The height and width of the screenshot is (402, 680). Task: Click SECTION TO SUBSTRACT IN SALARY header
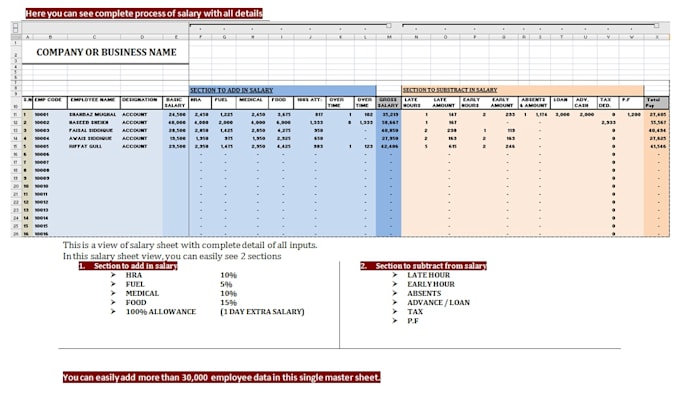pos(522,90)
